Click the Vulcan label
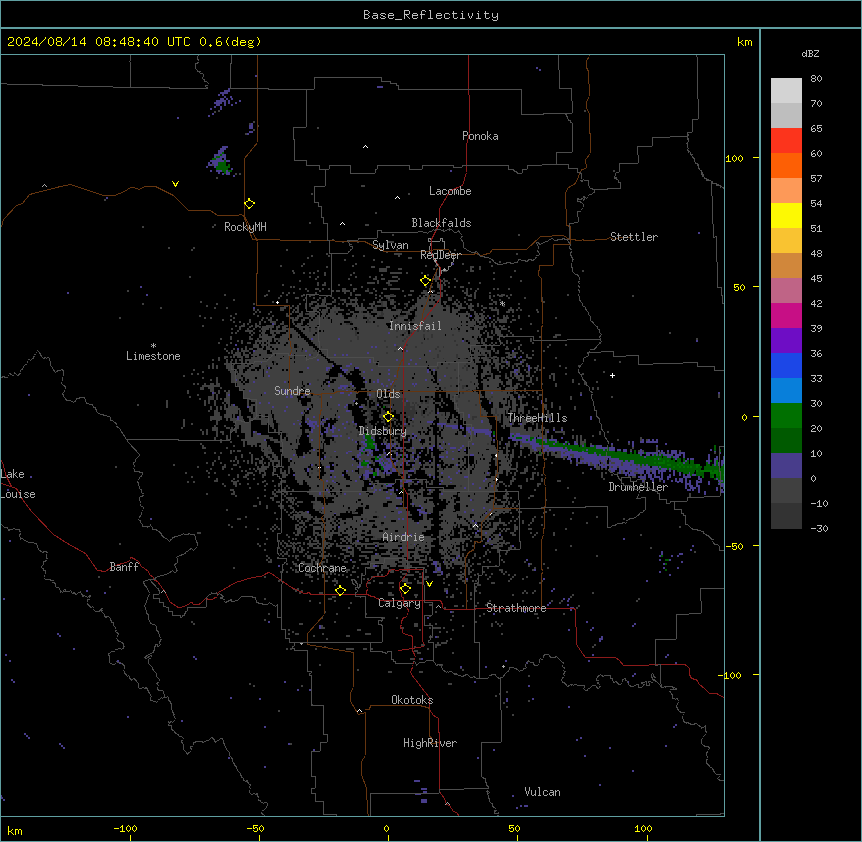Viewport: 862px width, 842px height. pyautogui.click(x=543, y=792)
